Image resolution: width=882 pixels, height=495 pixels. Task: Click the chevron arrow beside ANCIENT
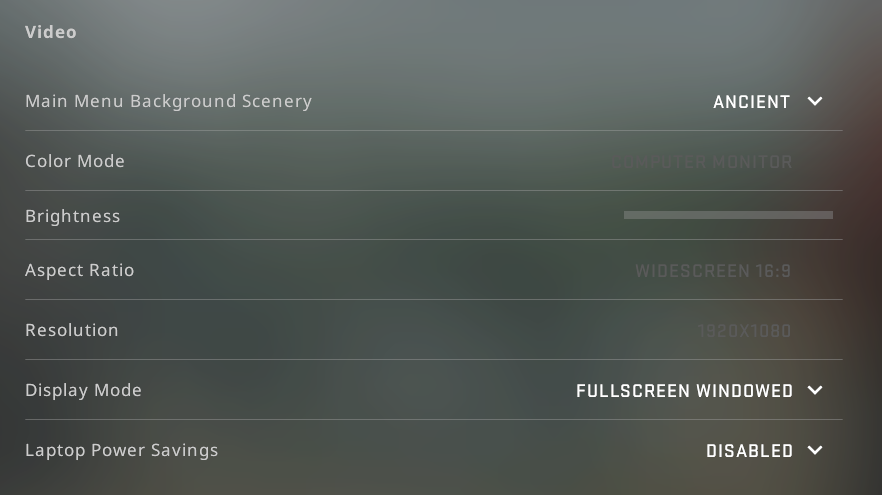coord(815,101)
